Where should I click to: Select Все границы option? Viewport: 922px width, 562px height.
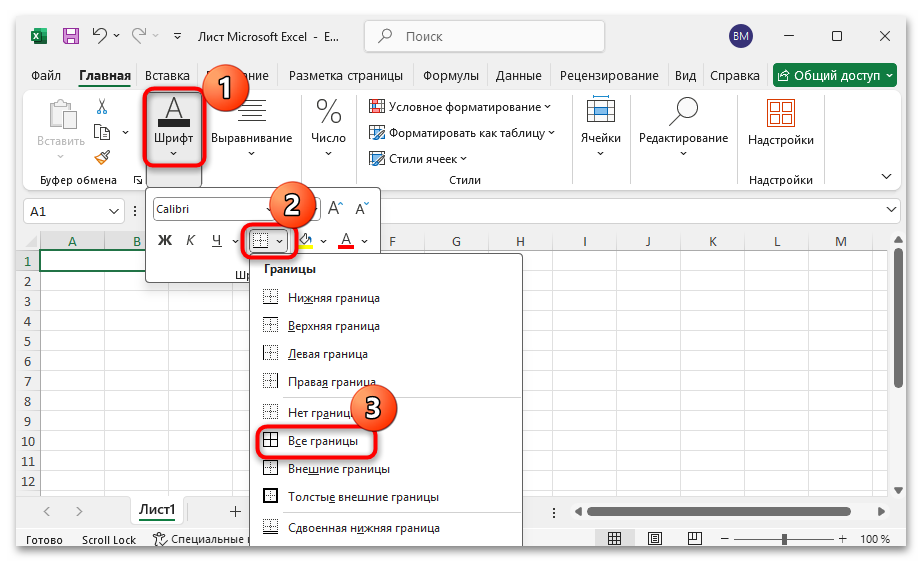[x=386, y=441]
